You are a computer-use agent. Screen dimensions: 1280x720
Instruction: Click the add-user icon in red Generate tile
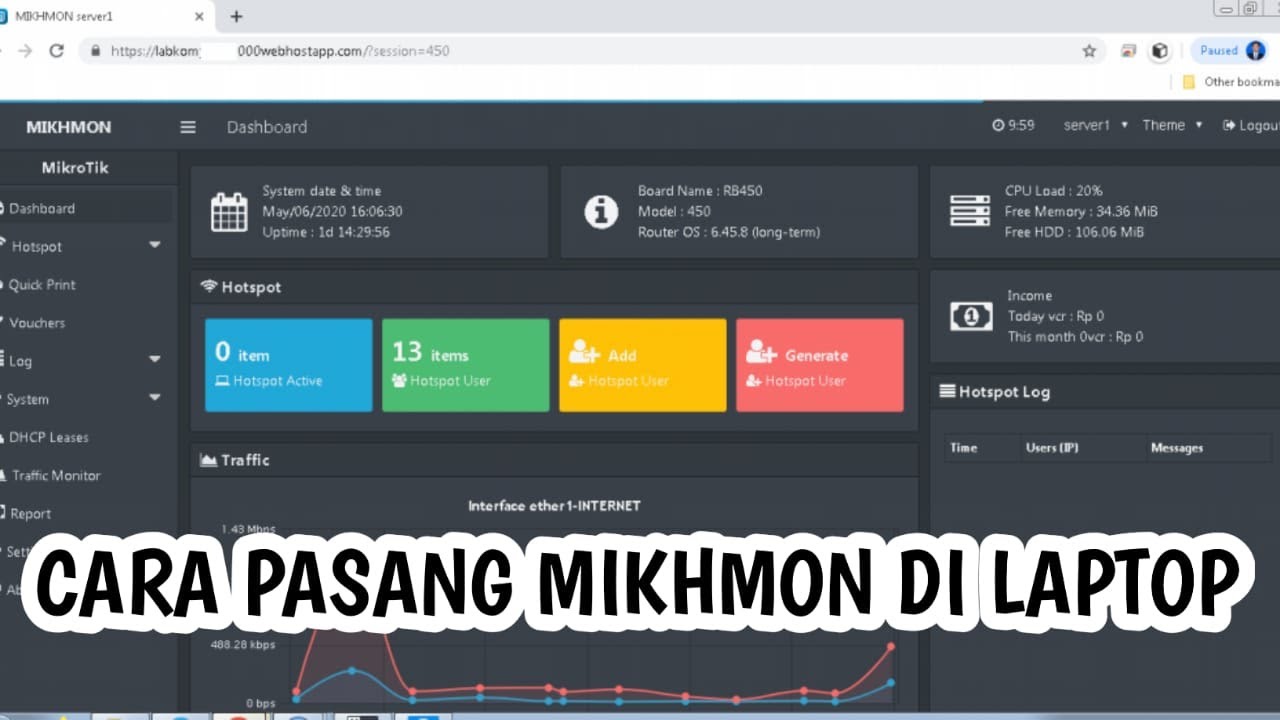(x=761, y=352)
